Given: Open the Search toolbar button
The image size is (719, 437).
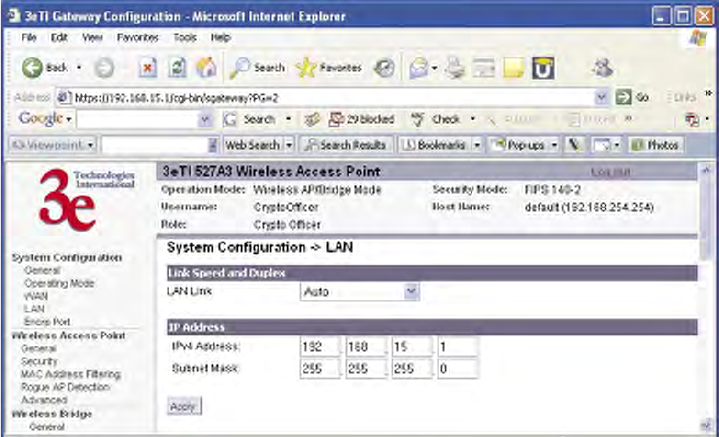Looking at the screenshot, I should 258,68.
